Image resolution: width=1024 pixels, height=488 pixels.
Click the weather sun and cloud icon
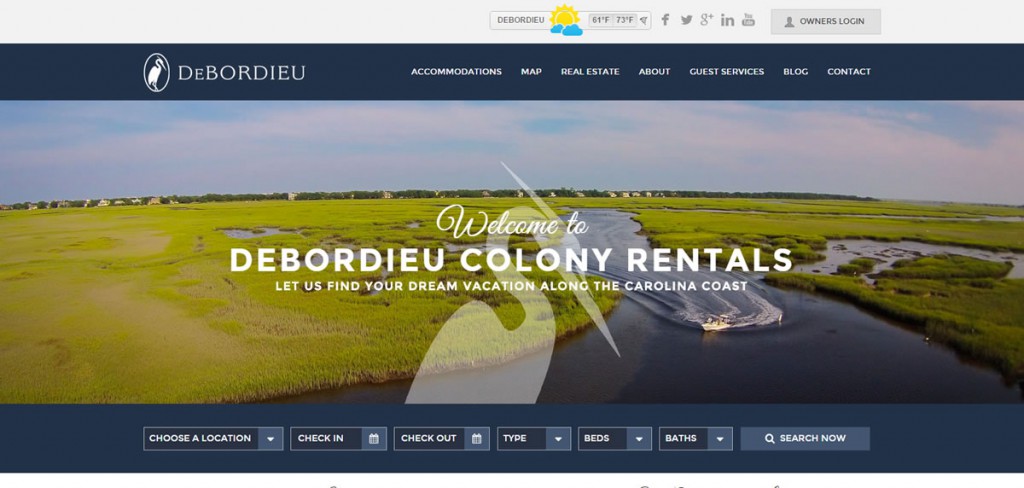click(x=566, y=20)
